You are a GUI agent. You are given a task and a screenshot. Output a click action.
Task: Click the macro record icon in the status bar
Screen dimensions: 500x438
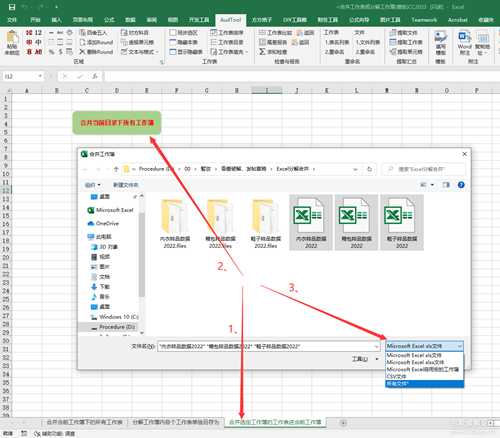click(24, 433)
